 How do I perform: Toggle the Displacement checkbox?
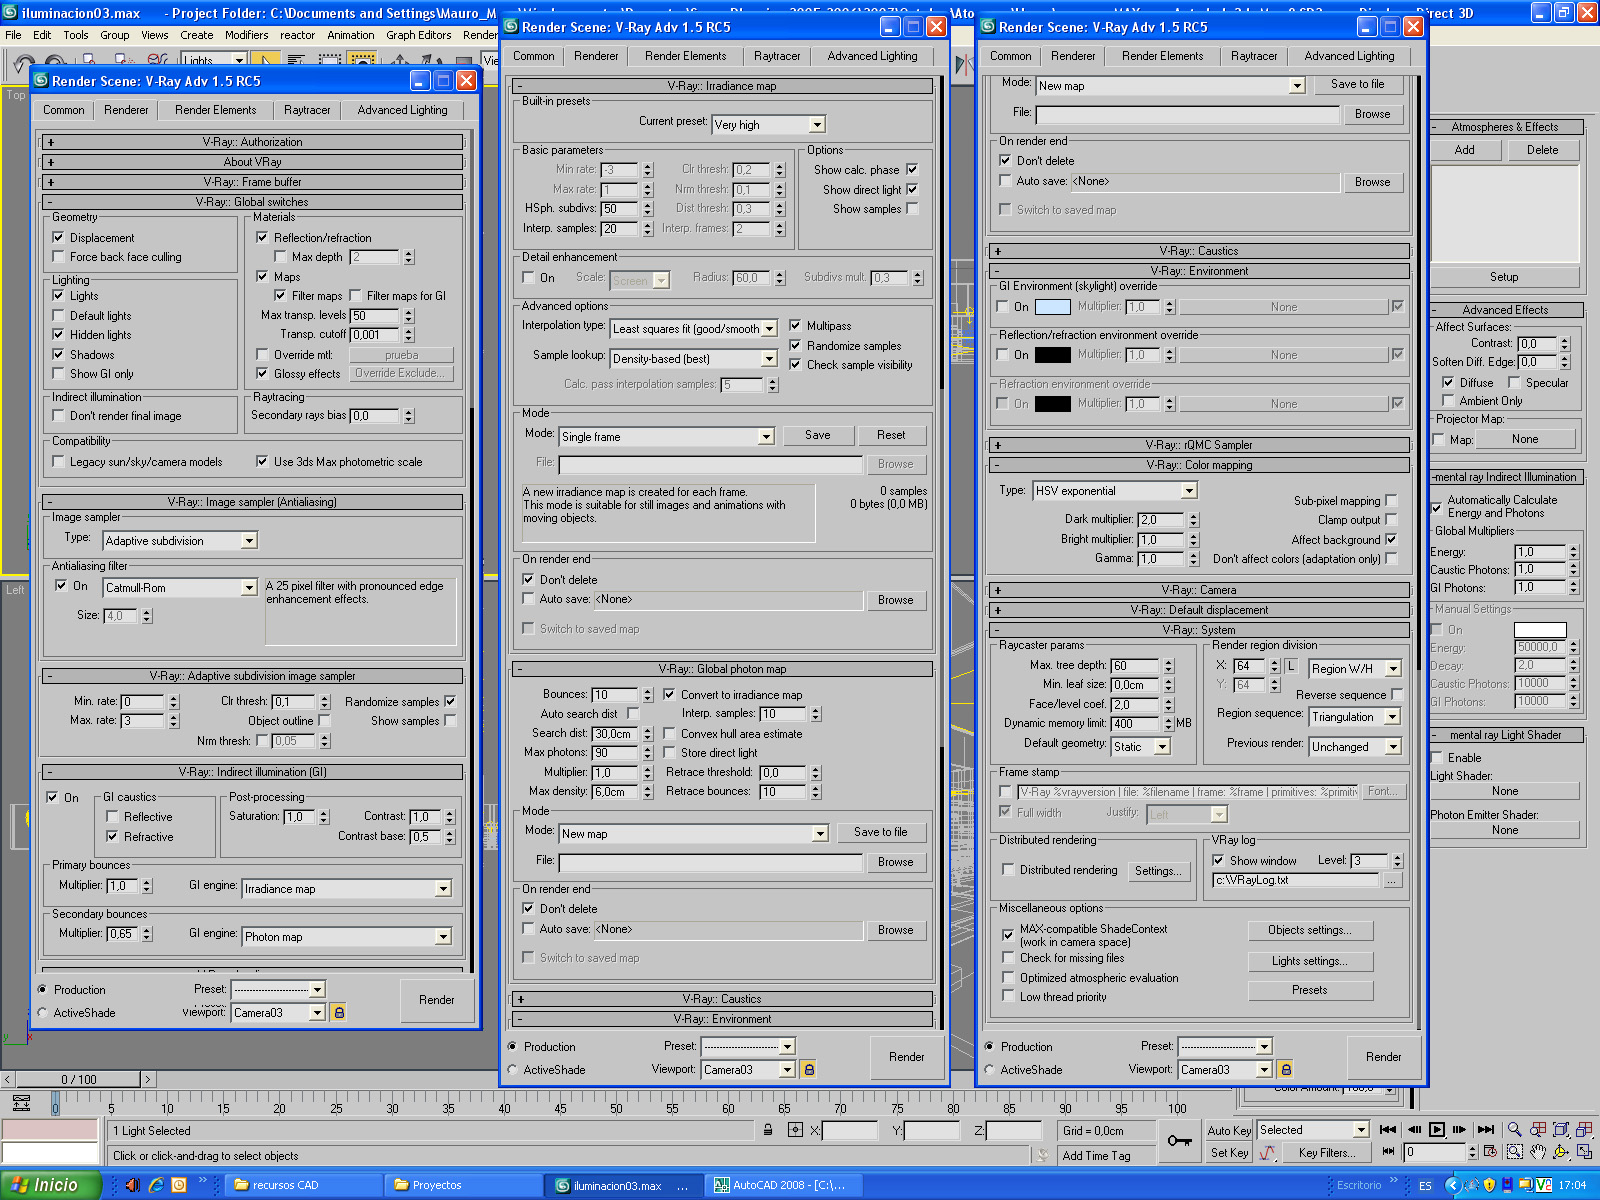click(x=58, y=238)
